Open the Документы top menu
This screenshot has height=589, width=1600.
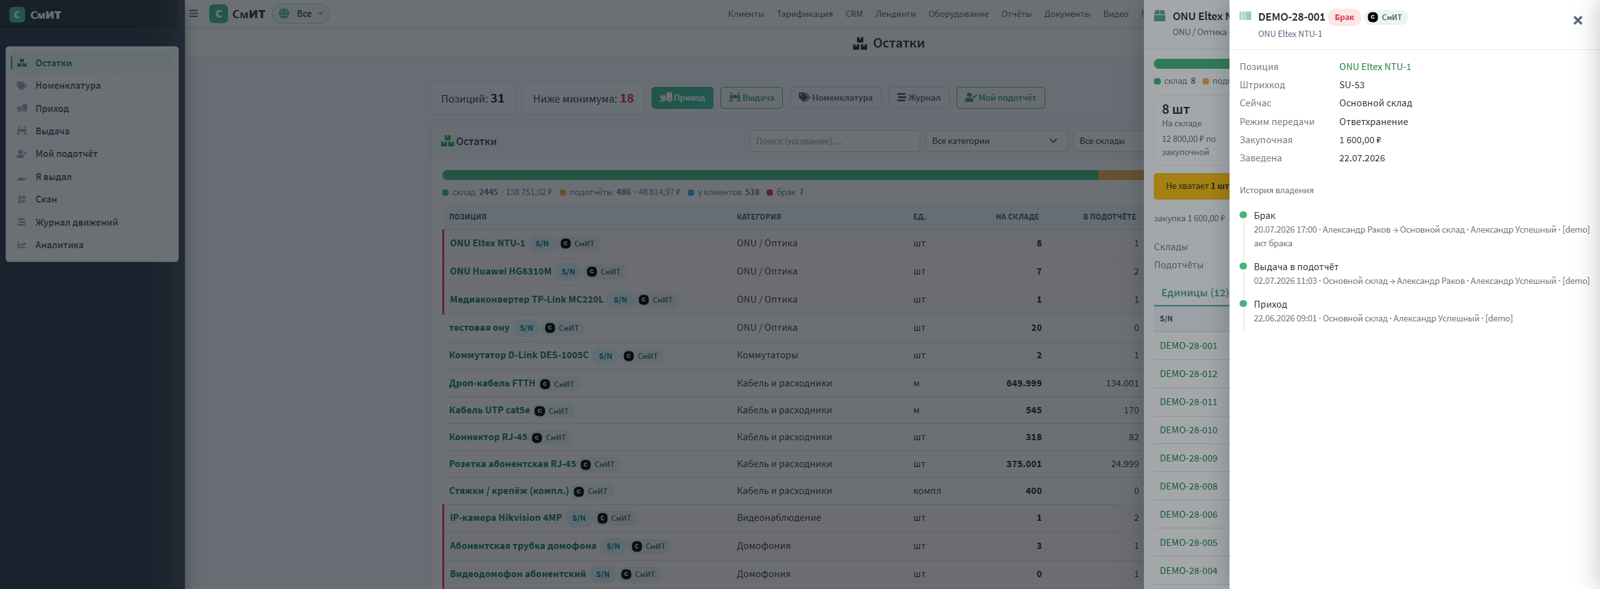coord(1067,14)
